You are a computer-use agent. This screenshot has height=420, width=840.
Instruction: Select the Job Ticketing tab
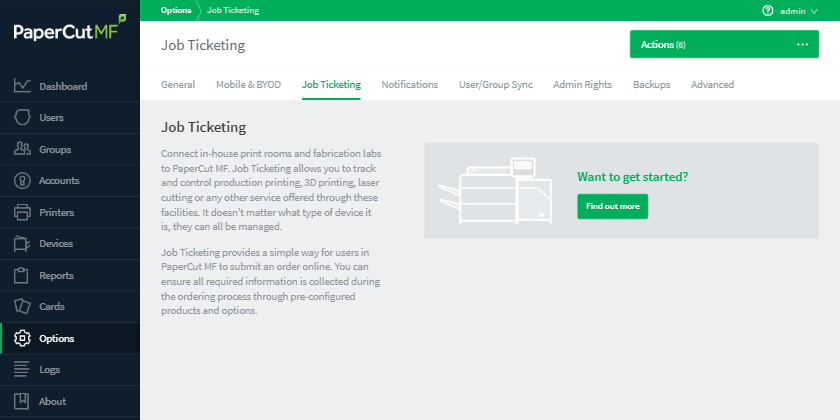tap(331, 84)
